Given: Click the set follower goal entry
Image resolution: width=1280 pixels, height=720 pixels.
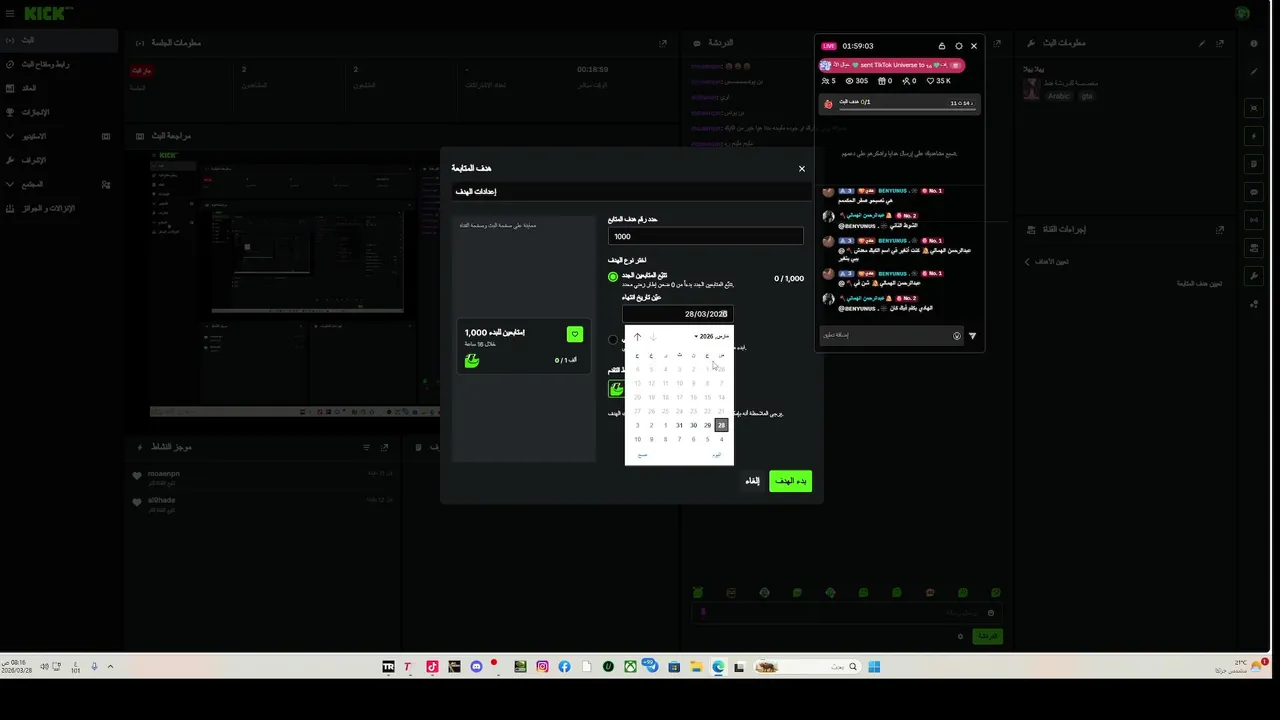Looking at the screenshot, I should (1199, 284).
